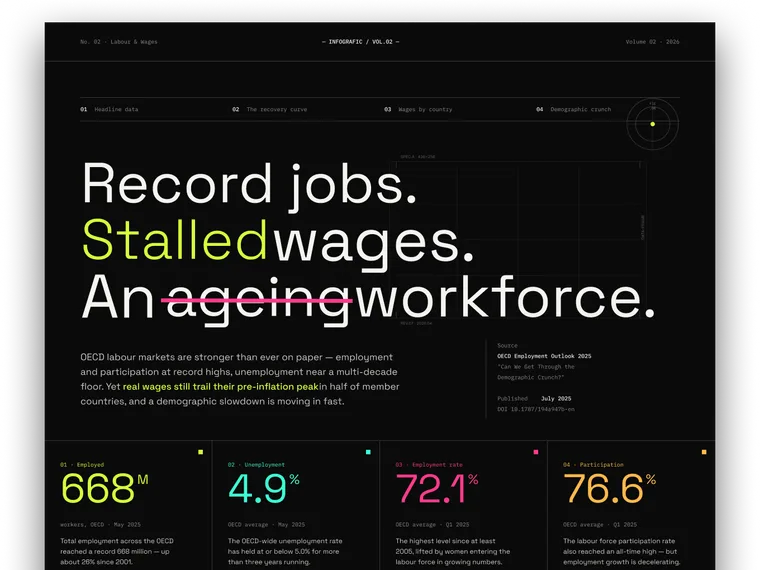Click the 'Published' label
Viewport: 760px width, 570px height.
click(512, 399)
